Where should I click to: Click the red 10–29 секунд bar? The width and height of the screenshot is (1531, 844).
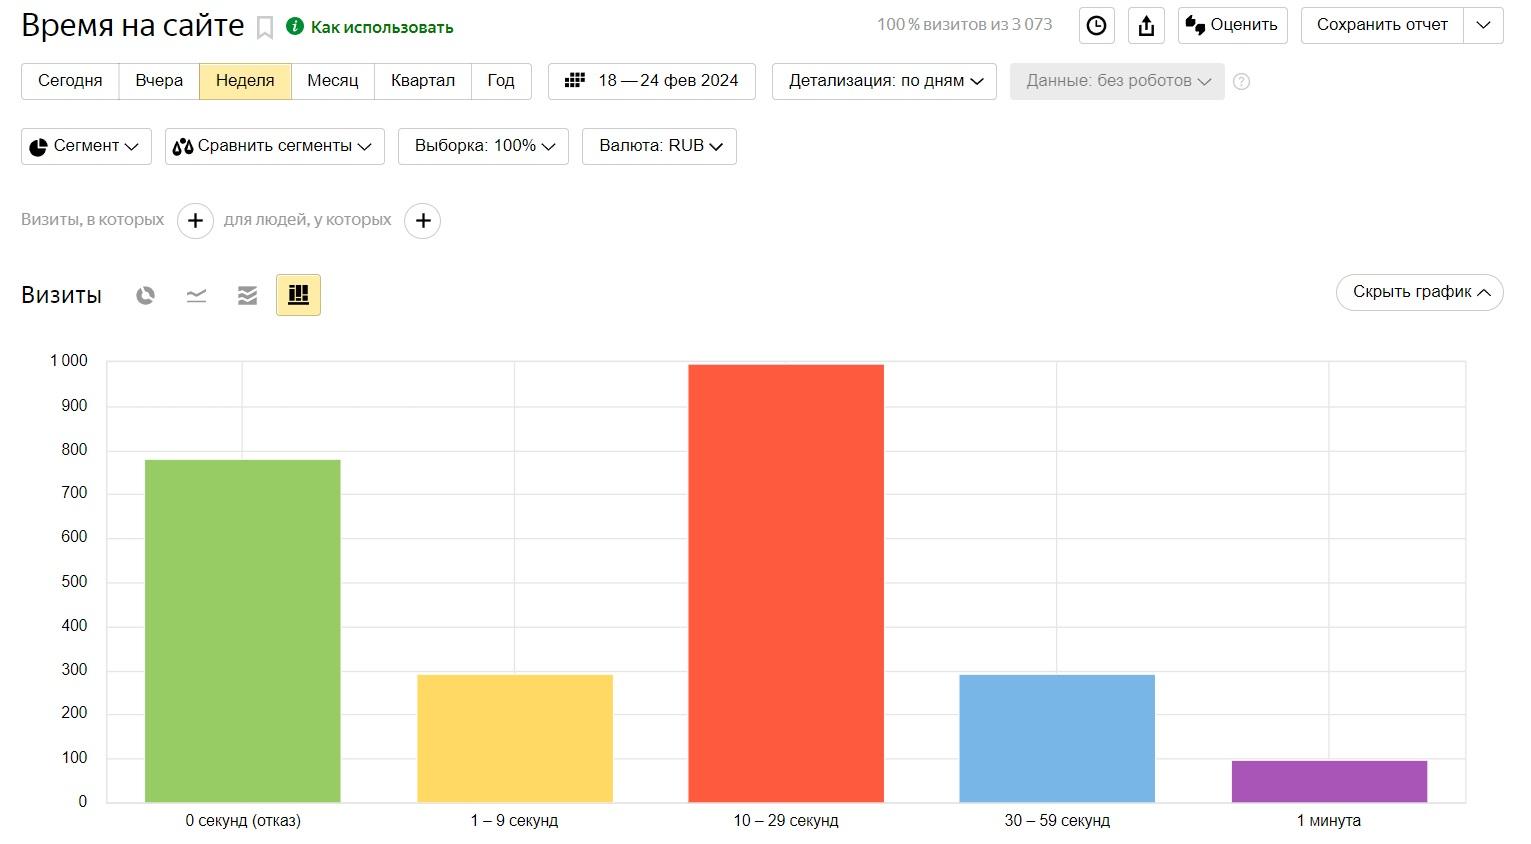click(x=786, y=583)
